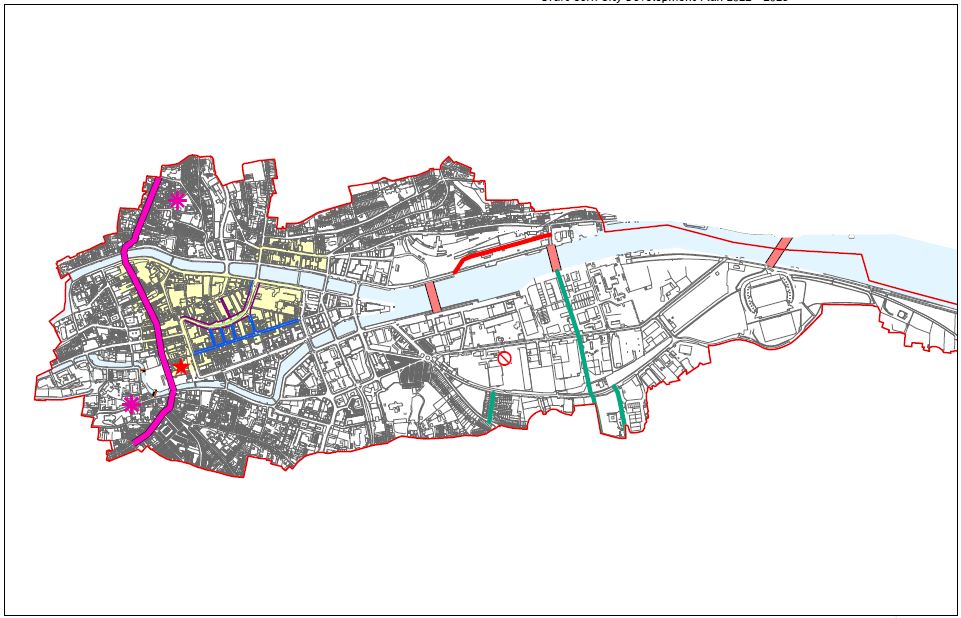The height and width of the screenshot is (618, 961).
Task: Select the upper pink asterisk symbol
Action: [x=177, y=200]
